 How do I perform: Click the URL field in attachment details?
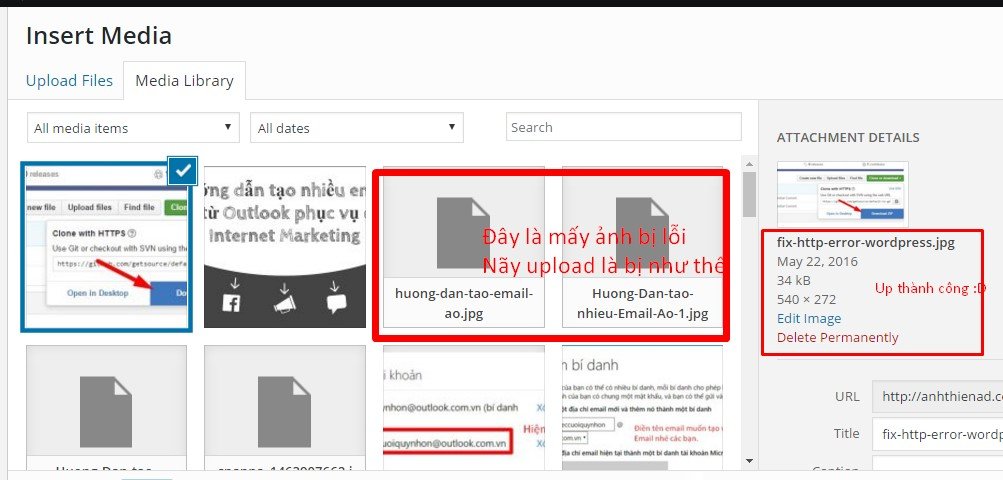tap(937, 396)
